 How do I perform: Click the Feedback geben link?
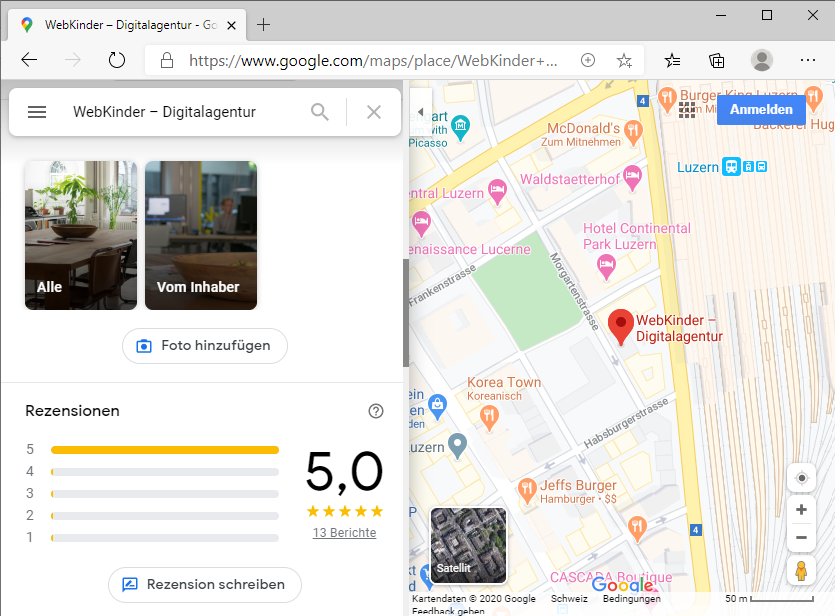pos(448,611)
